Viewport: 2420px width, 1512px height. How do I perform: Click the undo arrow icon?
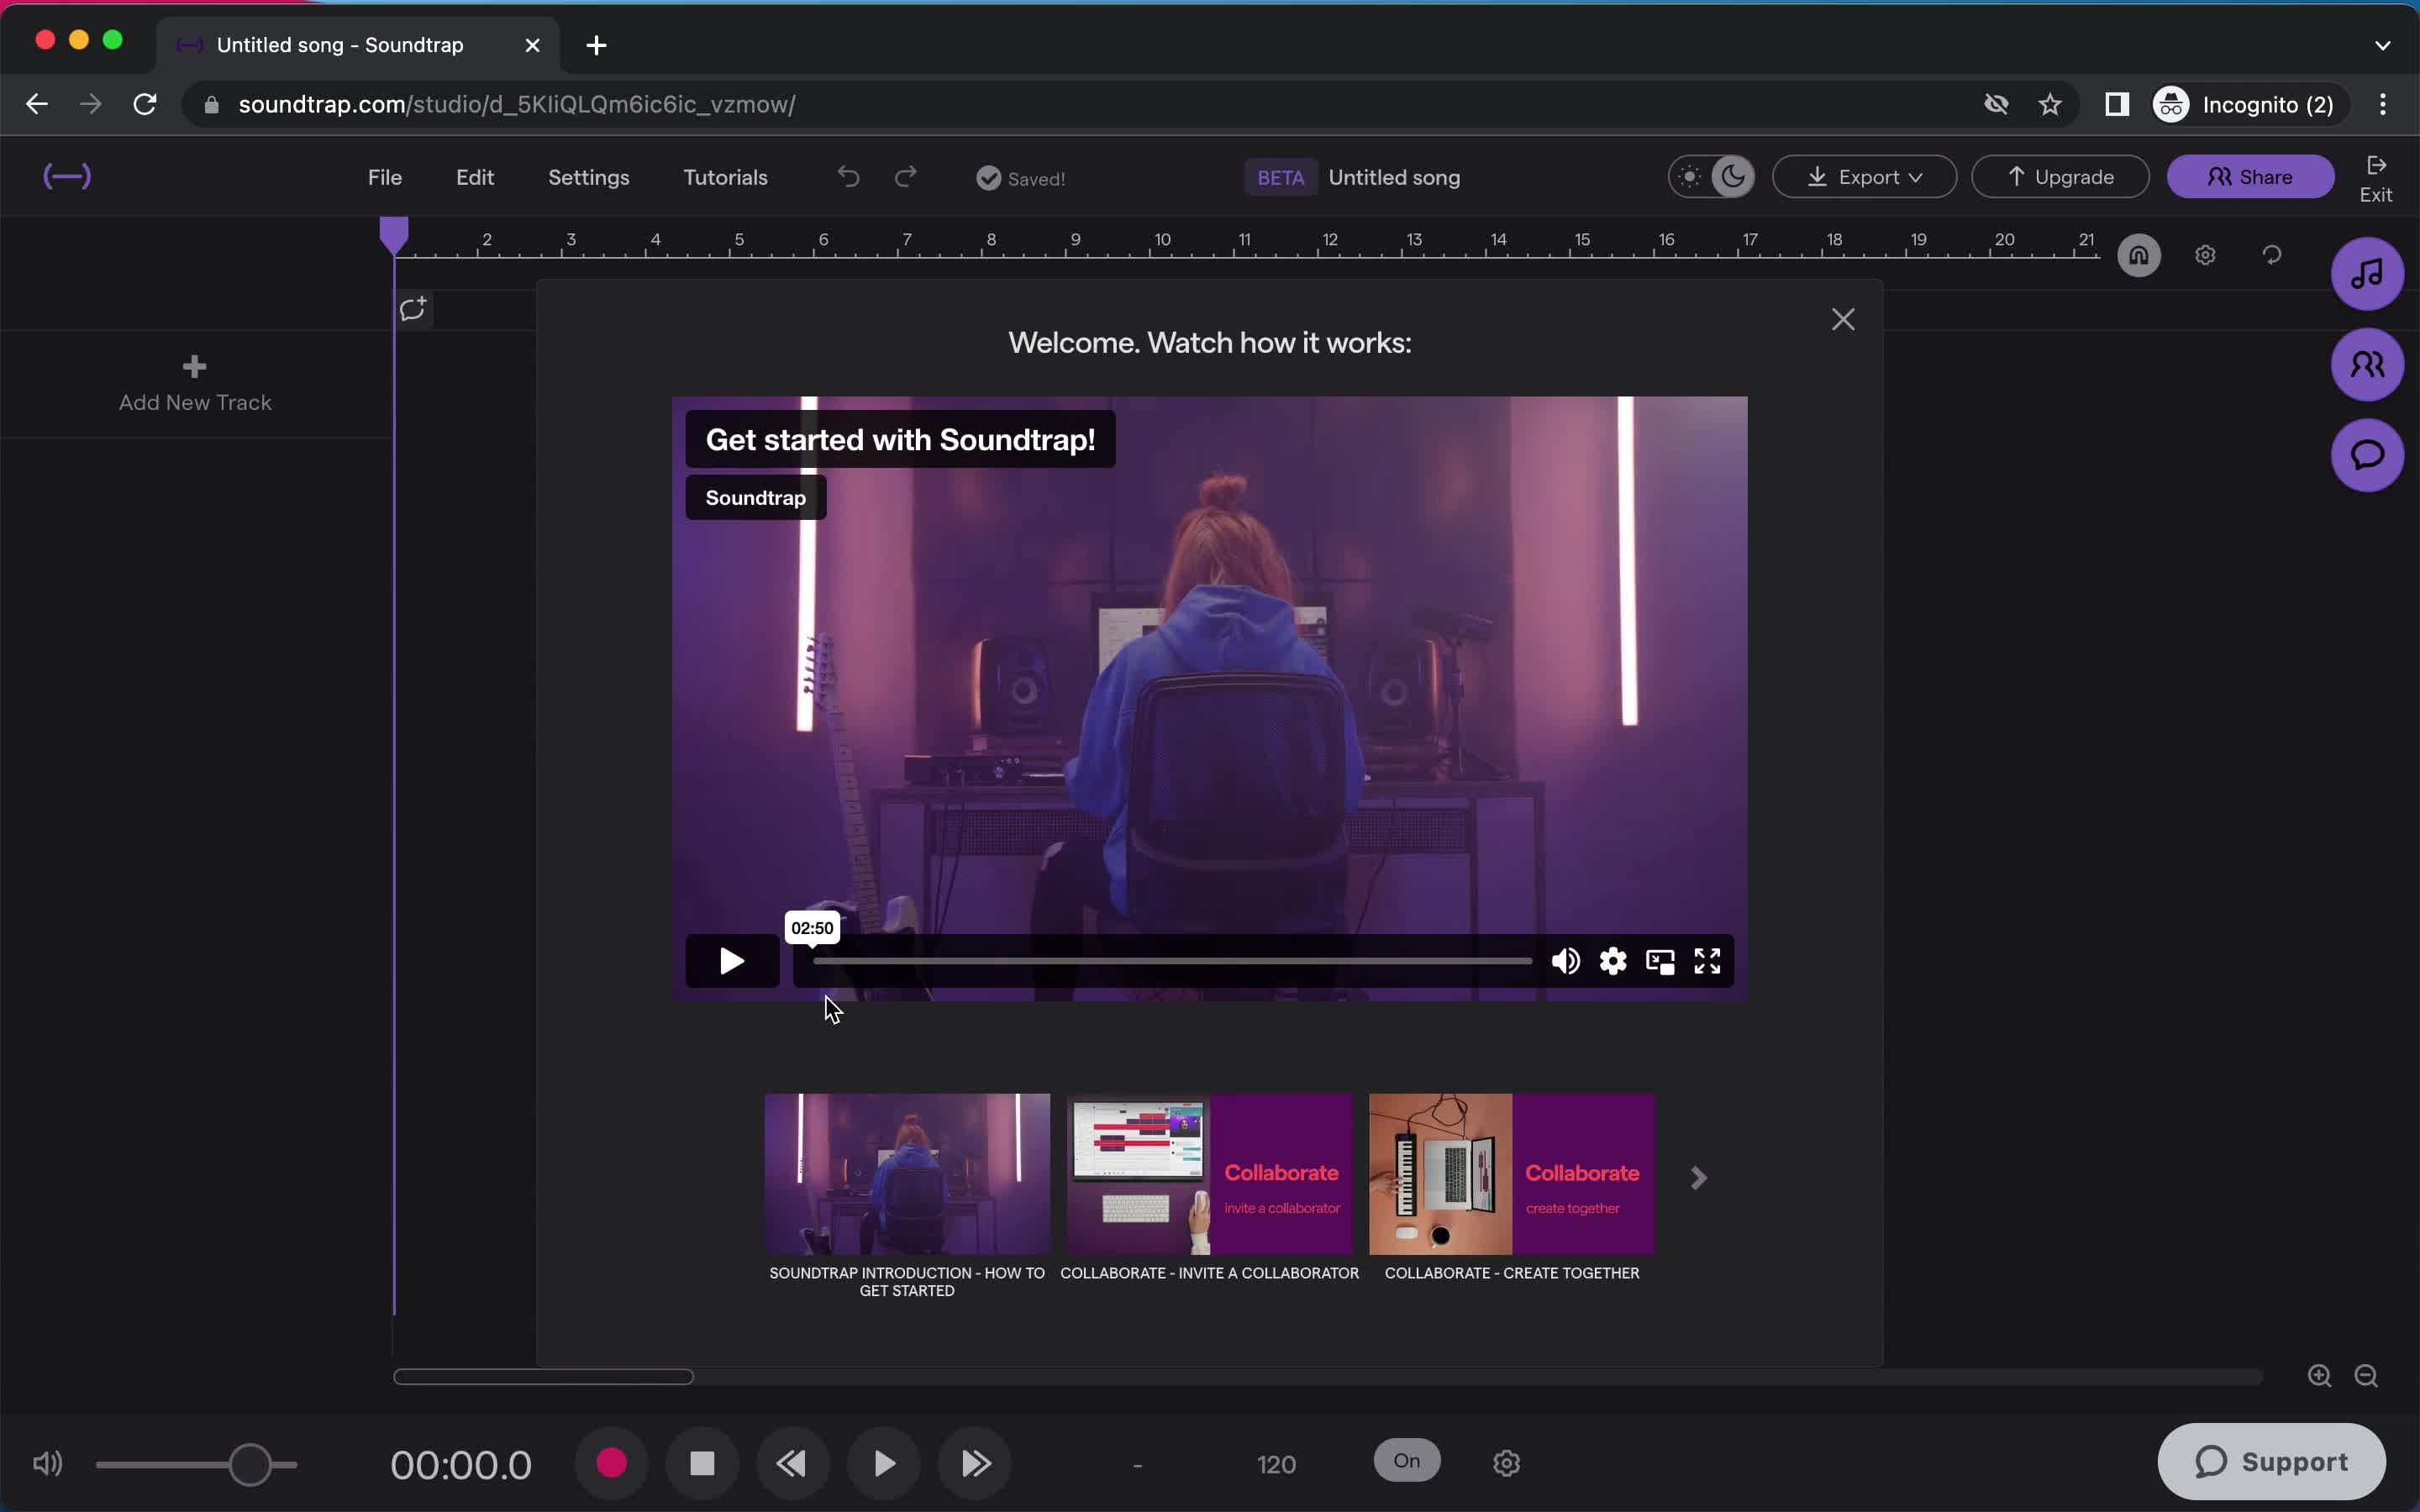point(849,176)
